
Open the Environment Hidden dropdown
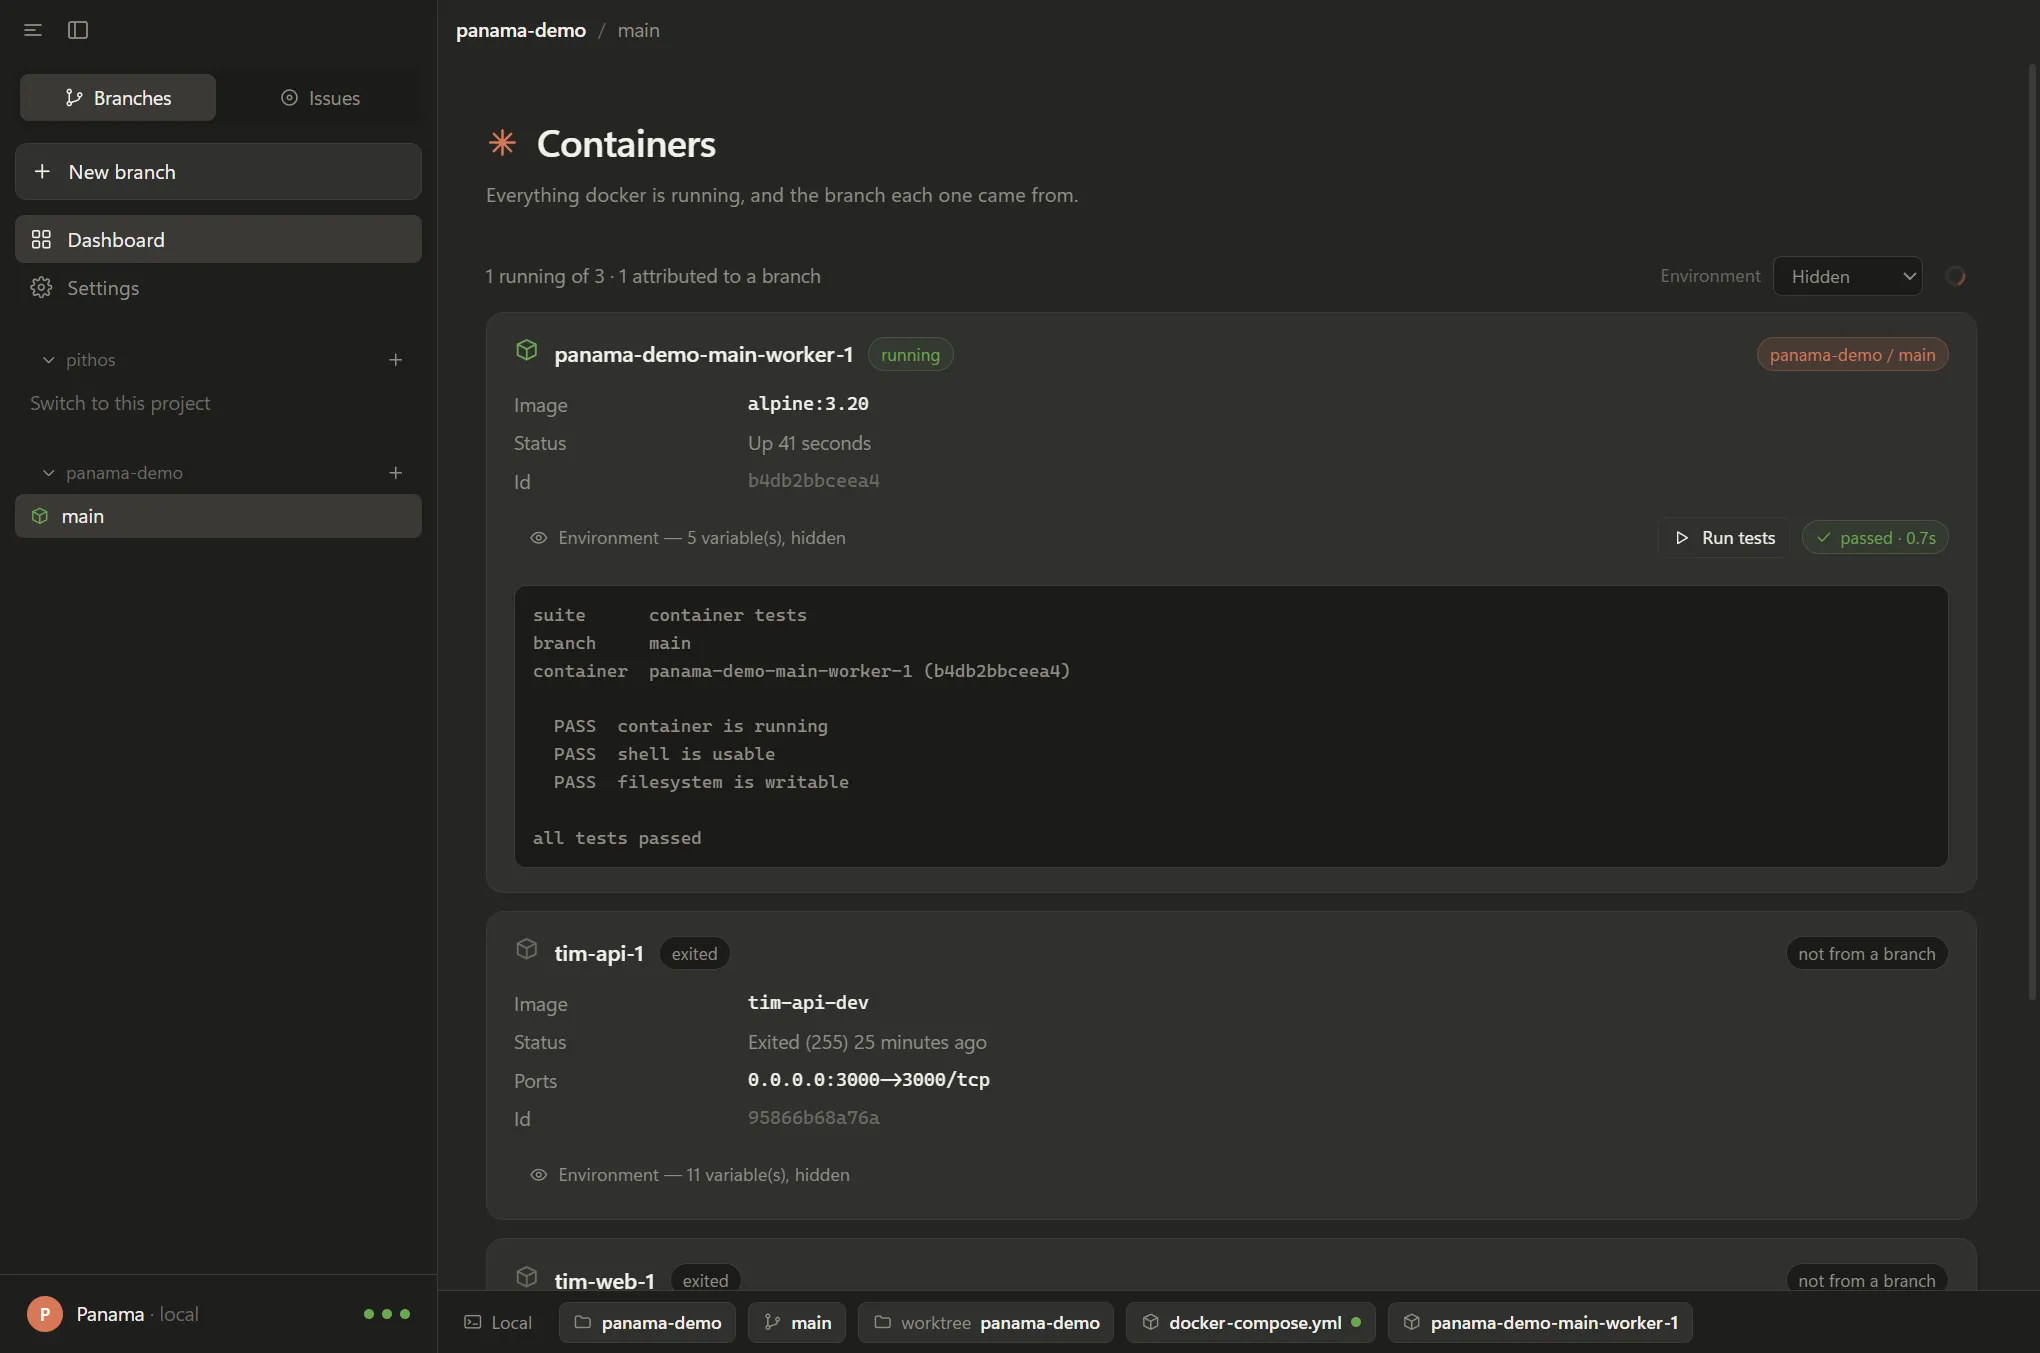point(1847,276)
